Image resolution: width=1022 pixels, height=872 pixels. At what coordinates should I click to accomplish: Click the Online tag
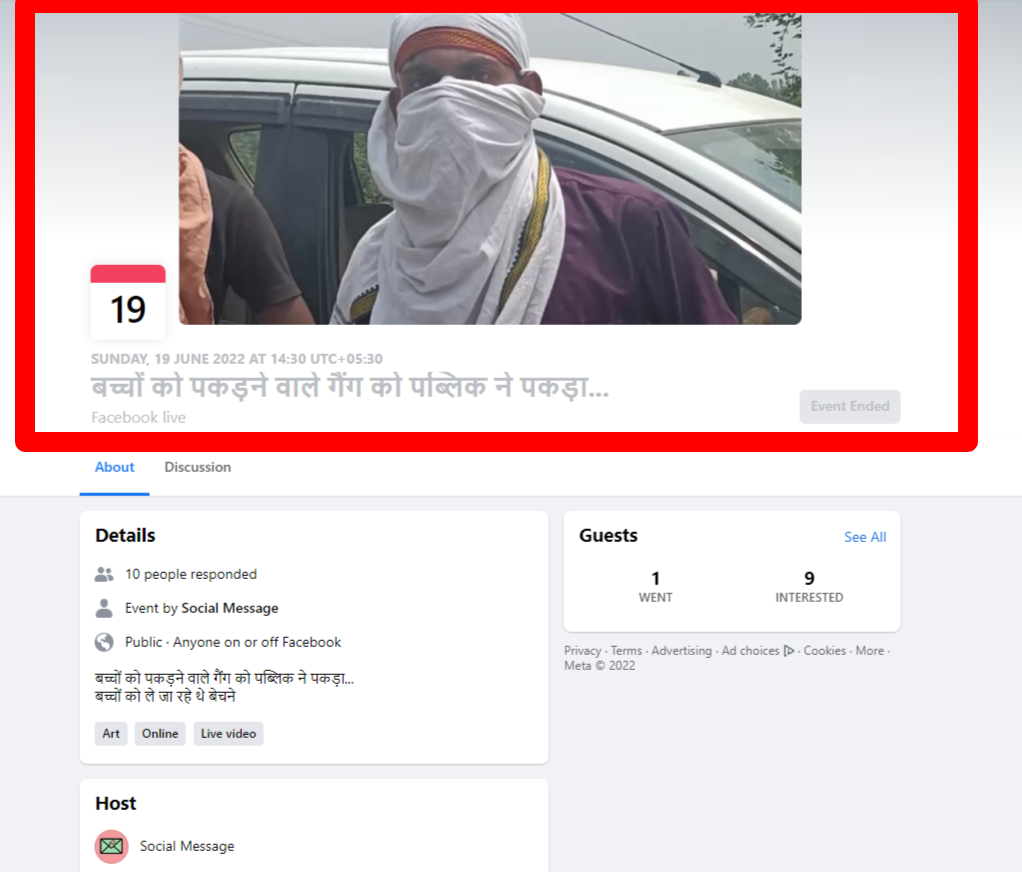(x=160, y=734)
